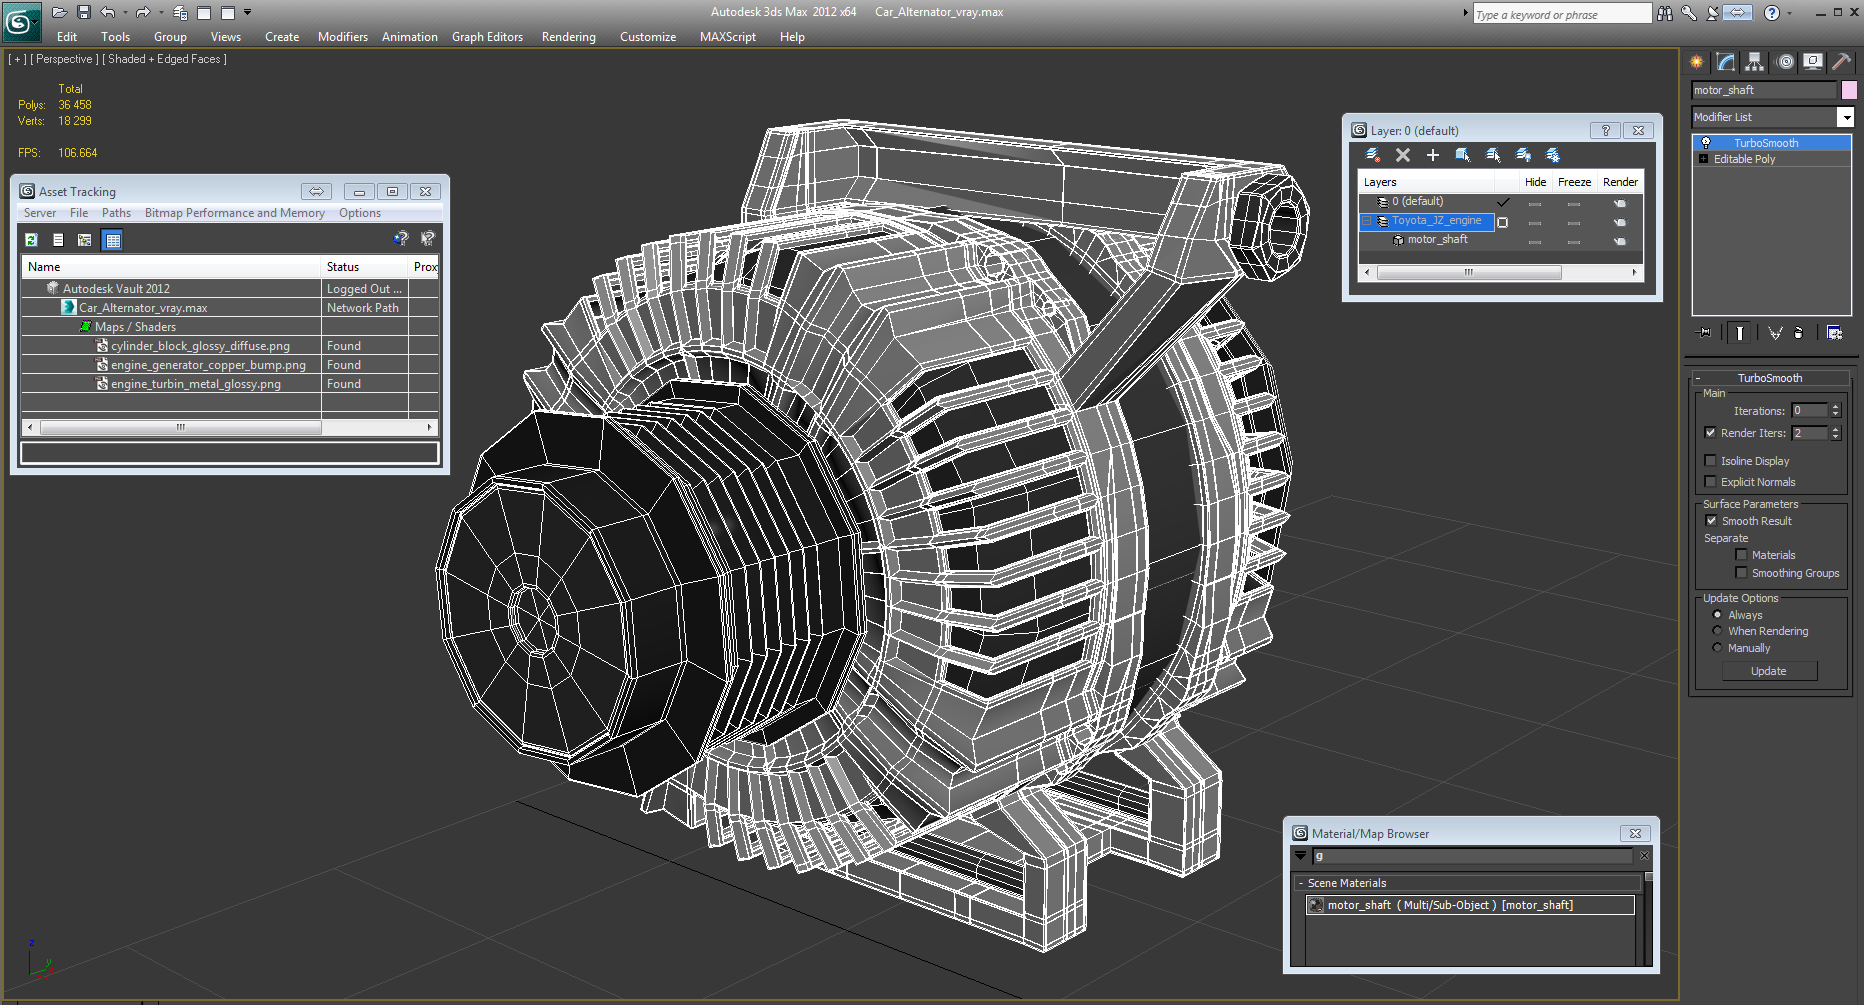Click the Undo arrow icon
The height and width of the screenshot is (1005, 1864).
pos(108,13)
